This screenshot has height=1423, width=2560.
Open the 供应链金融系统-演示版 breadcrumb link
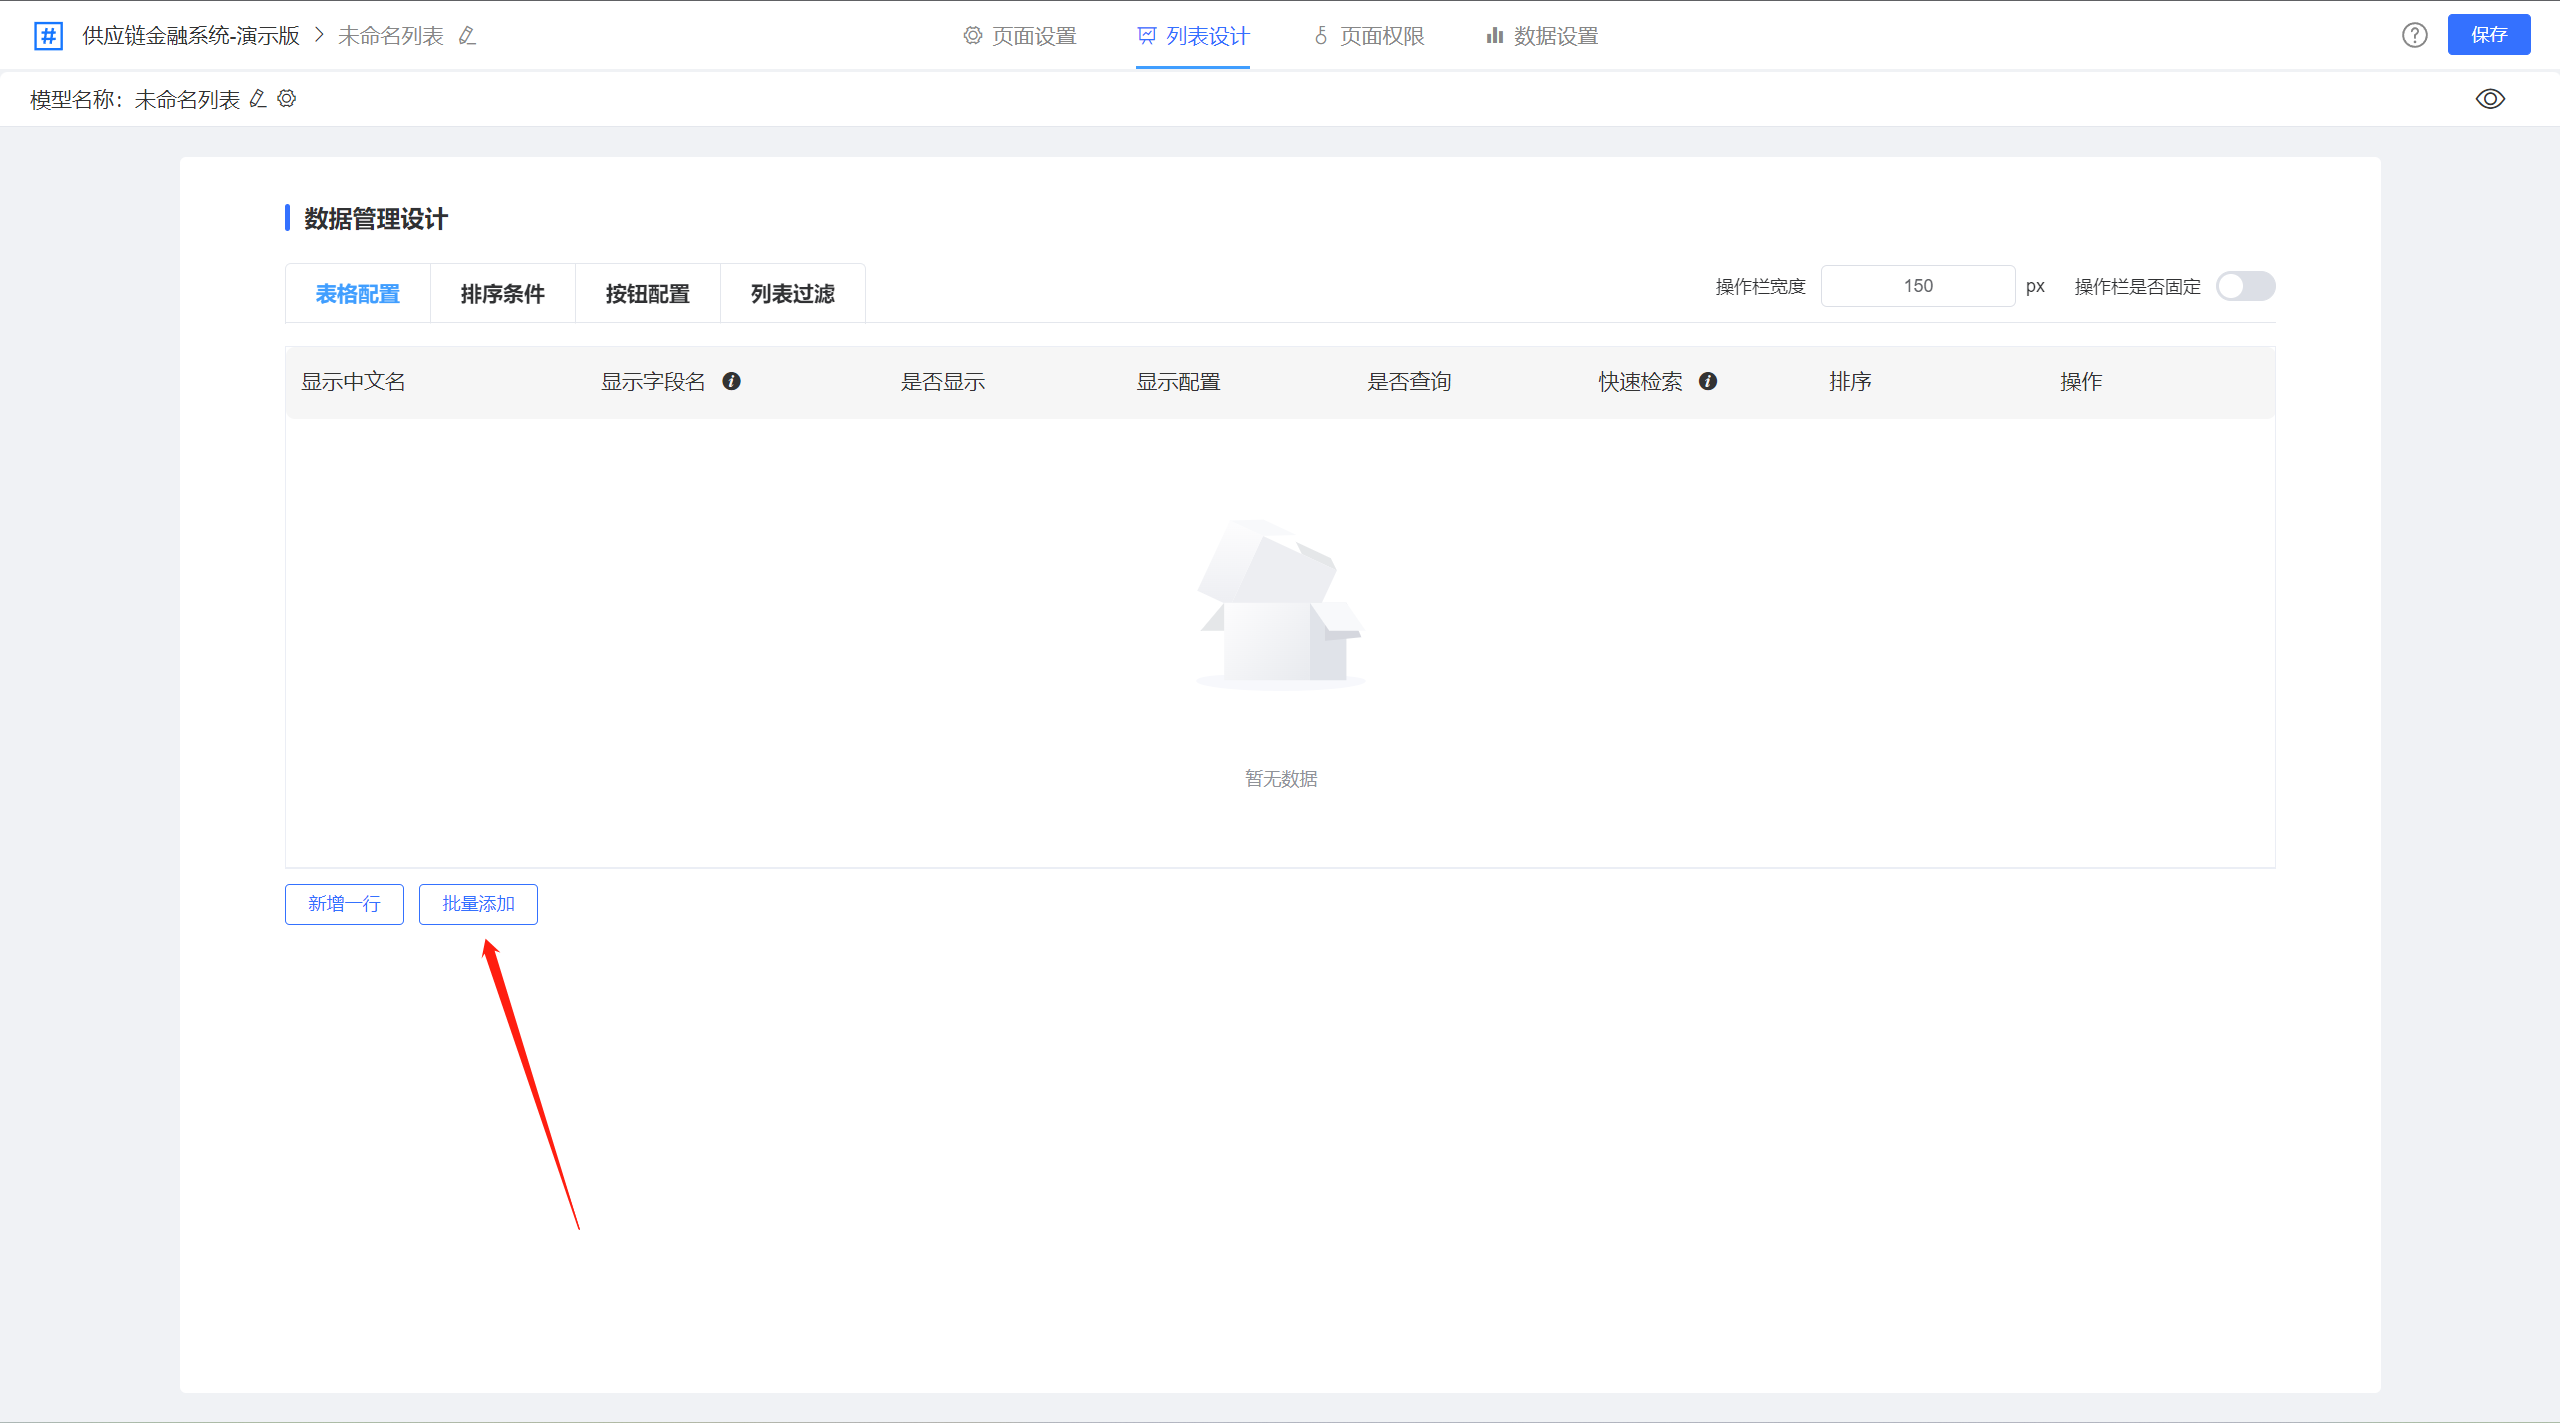coord(189,35)
